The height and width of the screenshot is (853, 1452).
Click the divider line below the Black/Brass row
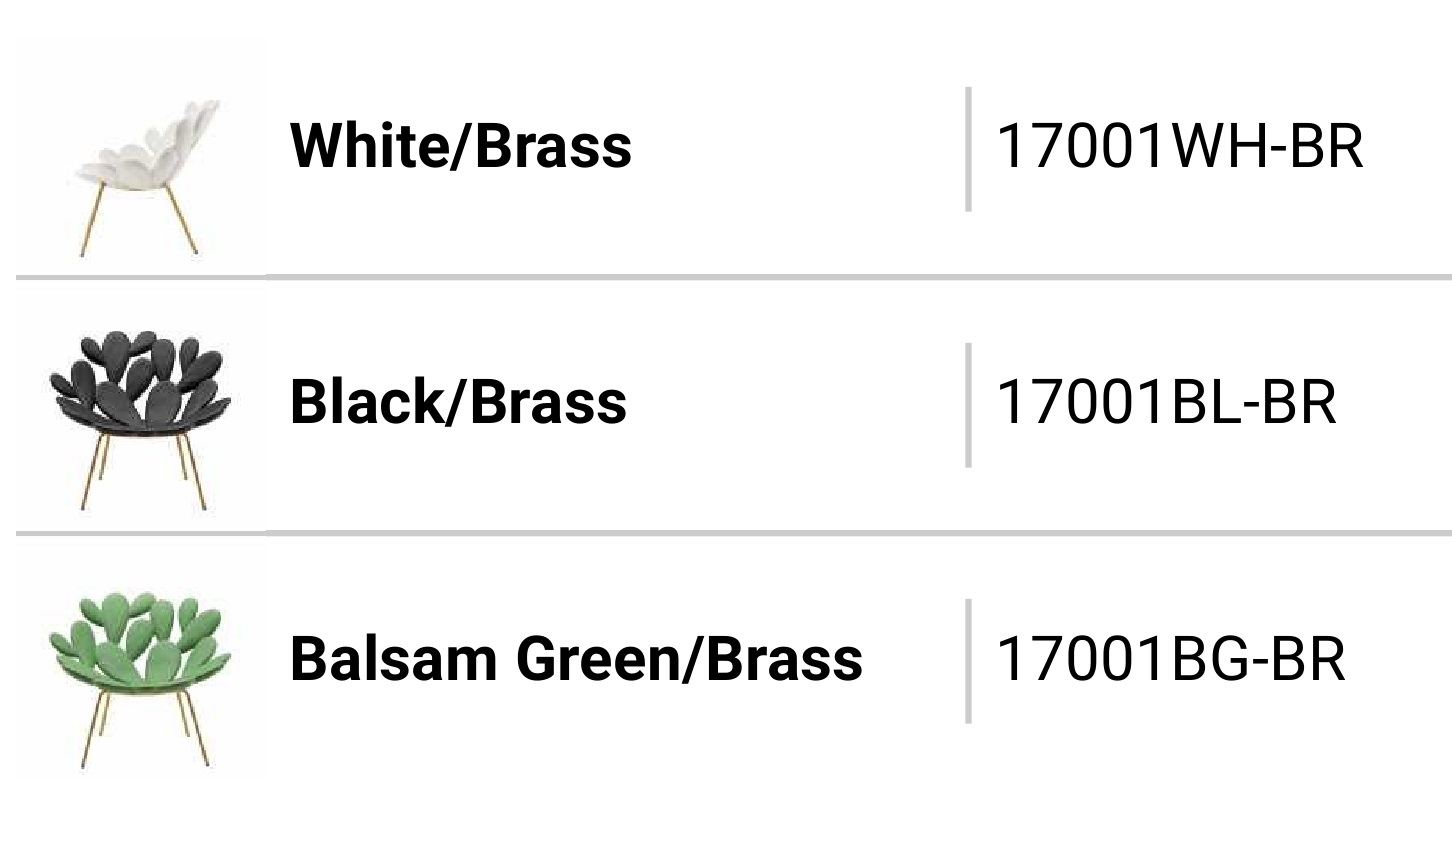[734, 533]
